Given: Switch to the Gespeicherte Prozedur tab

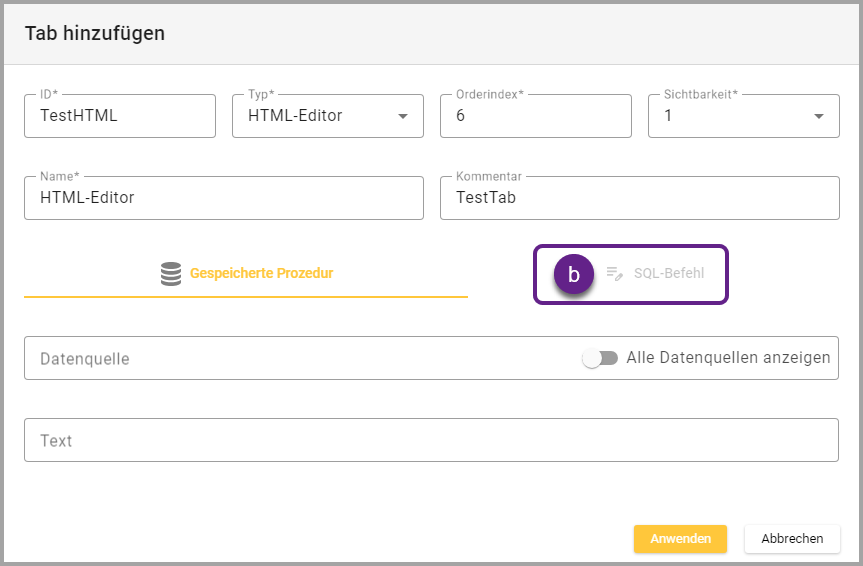Looking at the screenshot, I should [x=246, y=273].
